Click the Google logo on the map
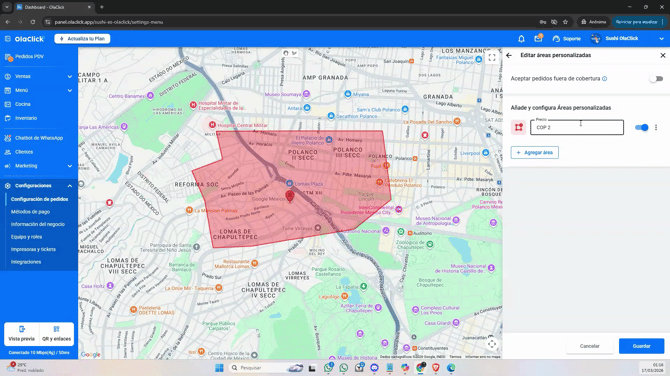 (91, 355)
